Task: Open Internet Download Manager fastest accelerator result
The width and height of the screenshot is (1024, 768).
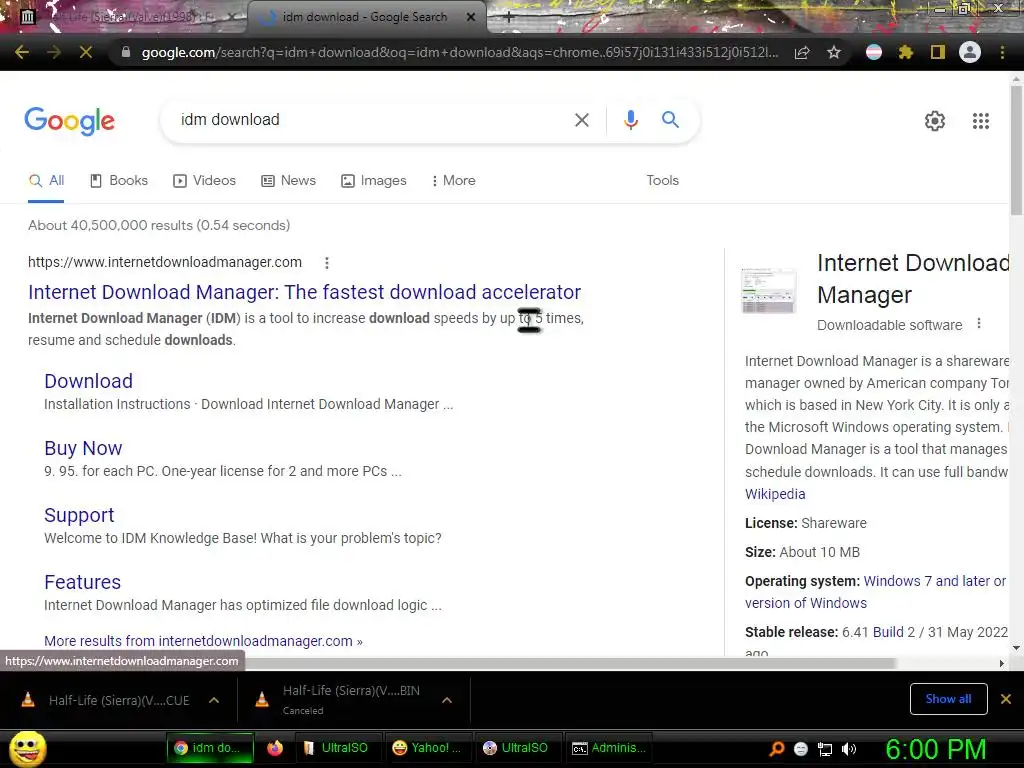Action: pyautogui.click(x=304, y=292)
